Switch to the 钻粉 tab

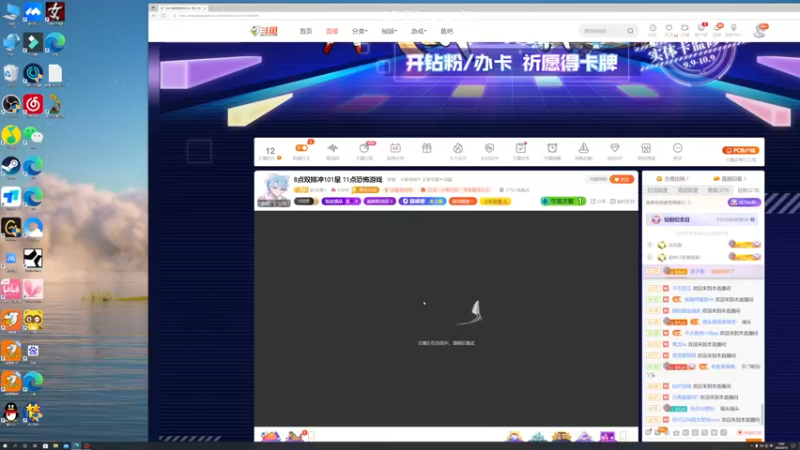[748, 190]
